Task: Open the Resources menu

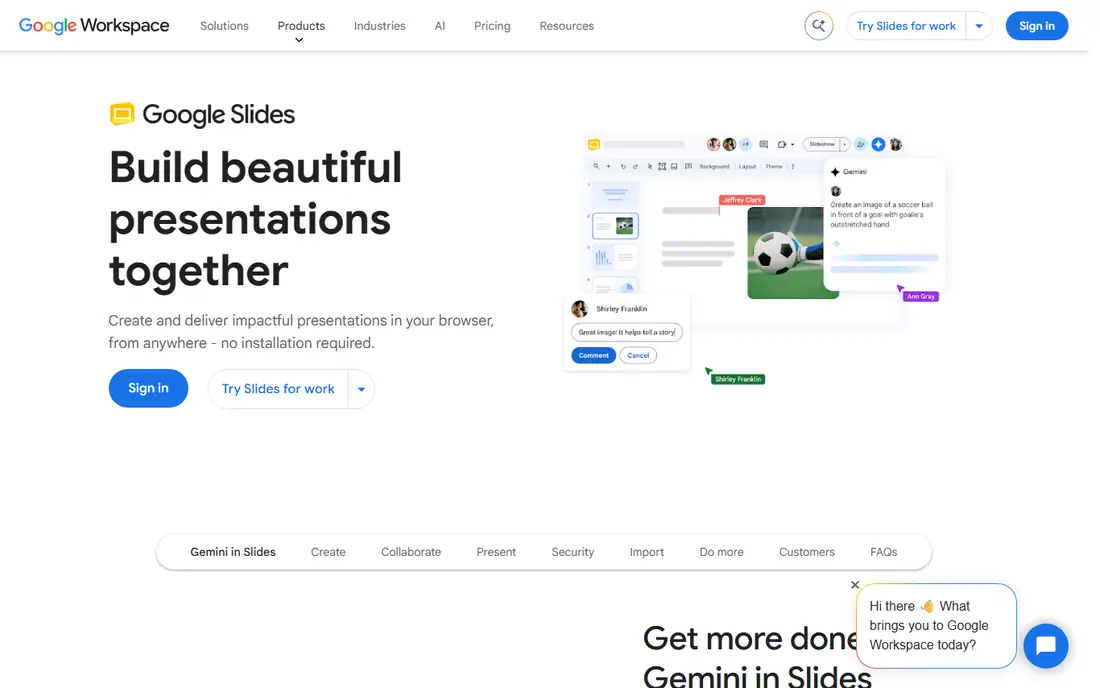Action: coord(567,26)
